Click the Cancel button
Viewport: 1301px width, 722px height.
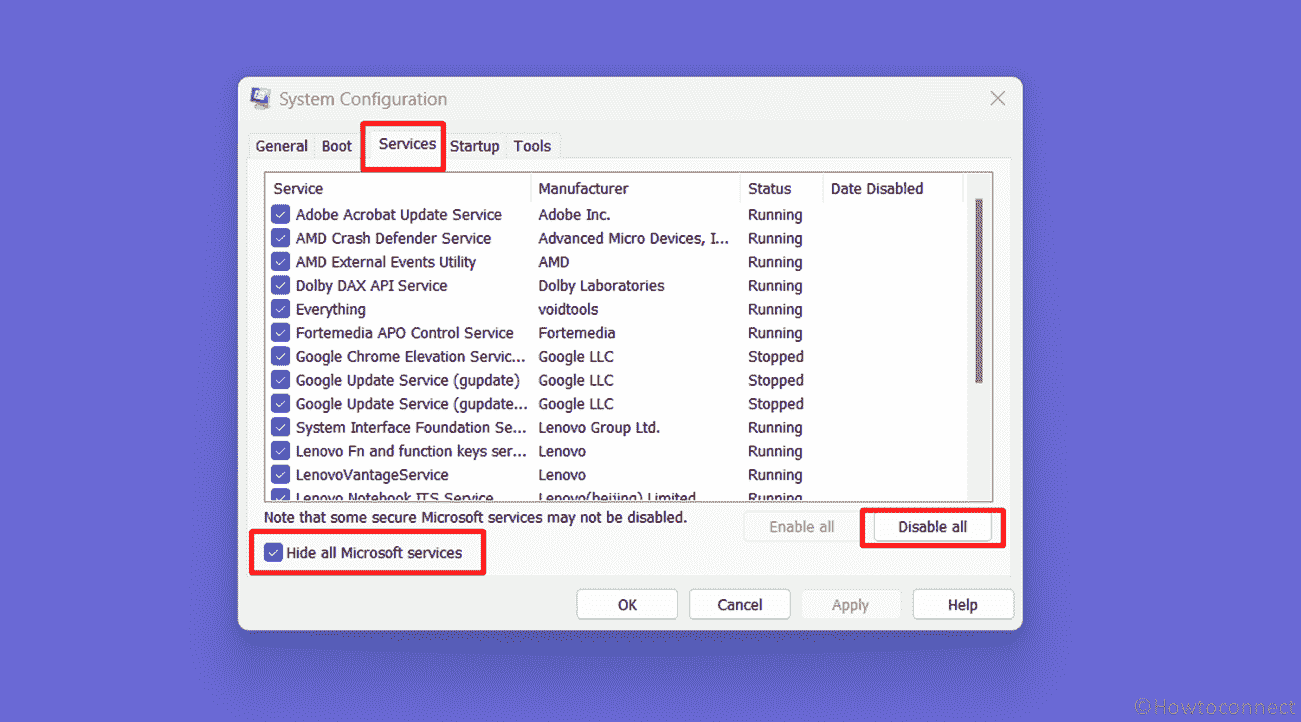[x=740, y=605]
